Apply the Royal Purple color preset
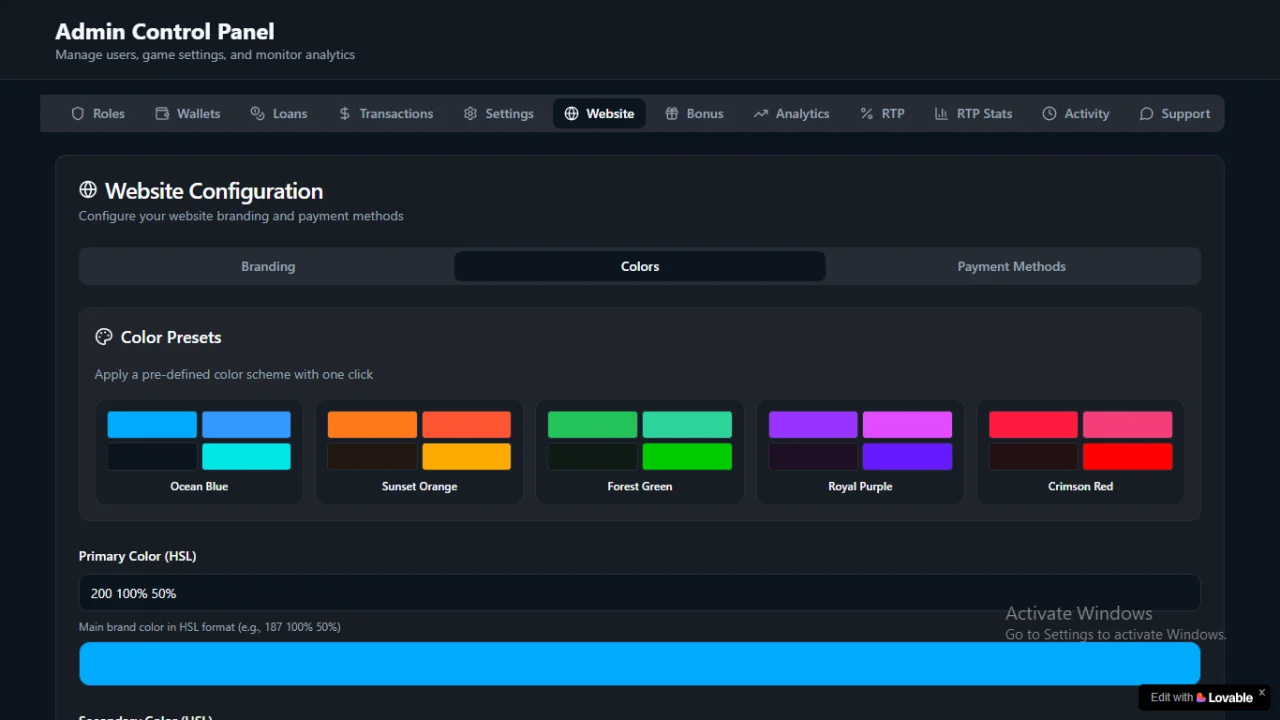The height and width of the screenshot is (720, 1280). coord(860,452)
